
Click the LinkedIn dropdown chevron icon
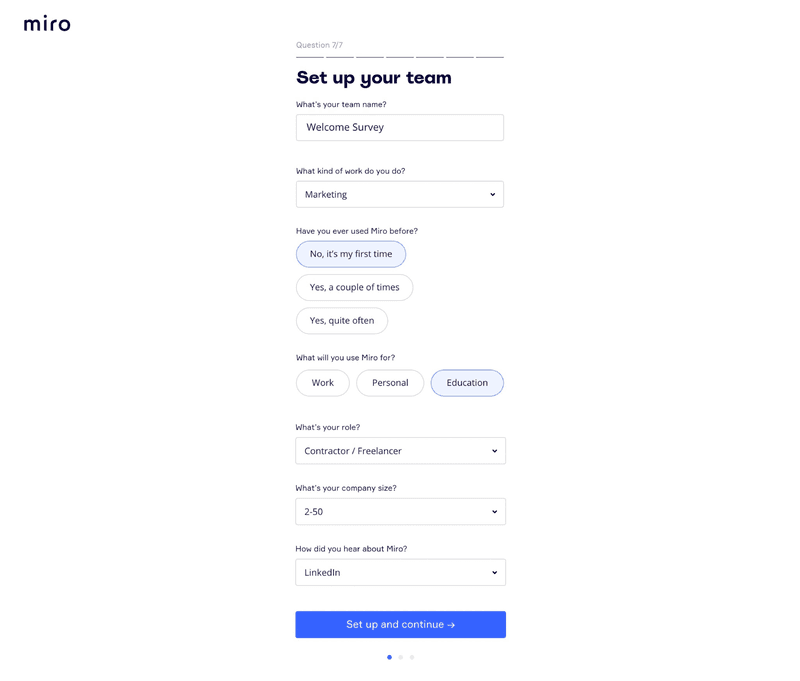coord(494,573)
